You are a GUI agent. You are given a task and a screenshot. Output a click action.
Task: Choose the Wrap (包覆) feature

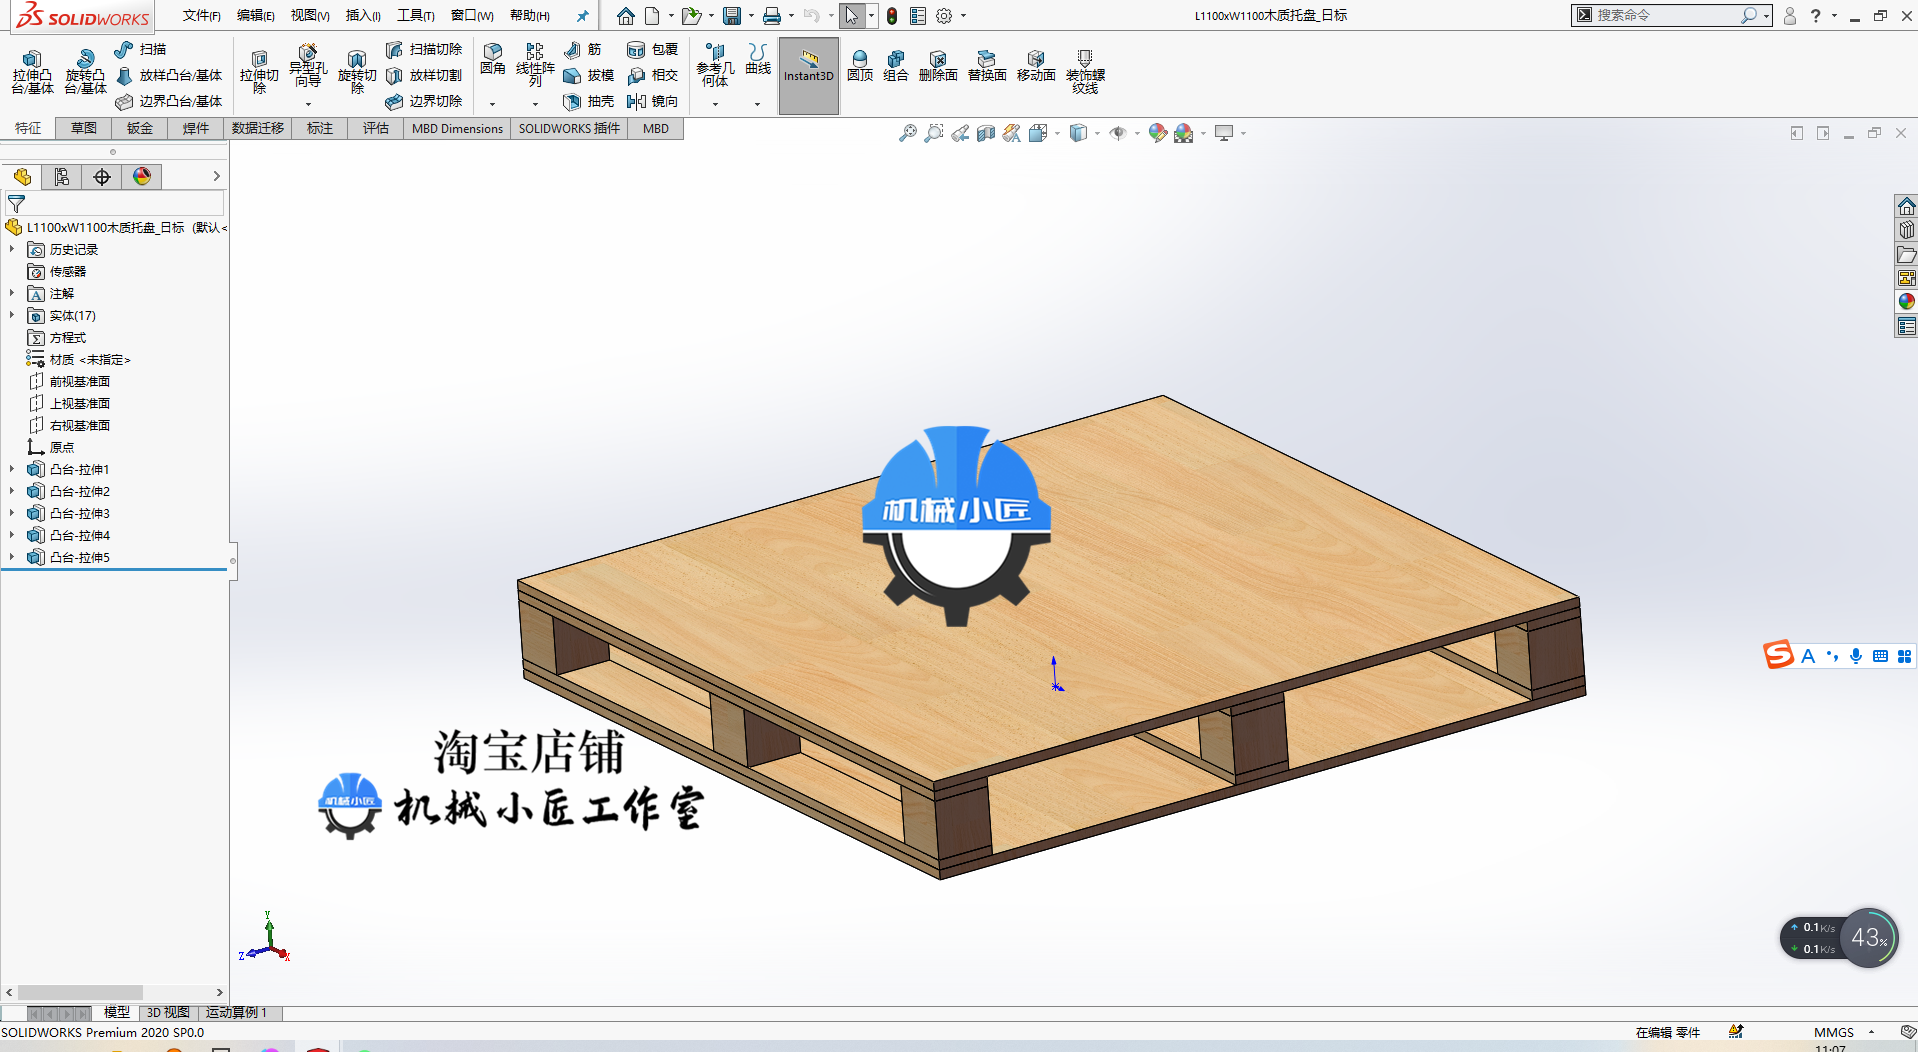[652, 49]
